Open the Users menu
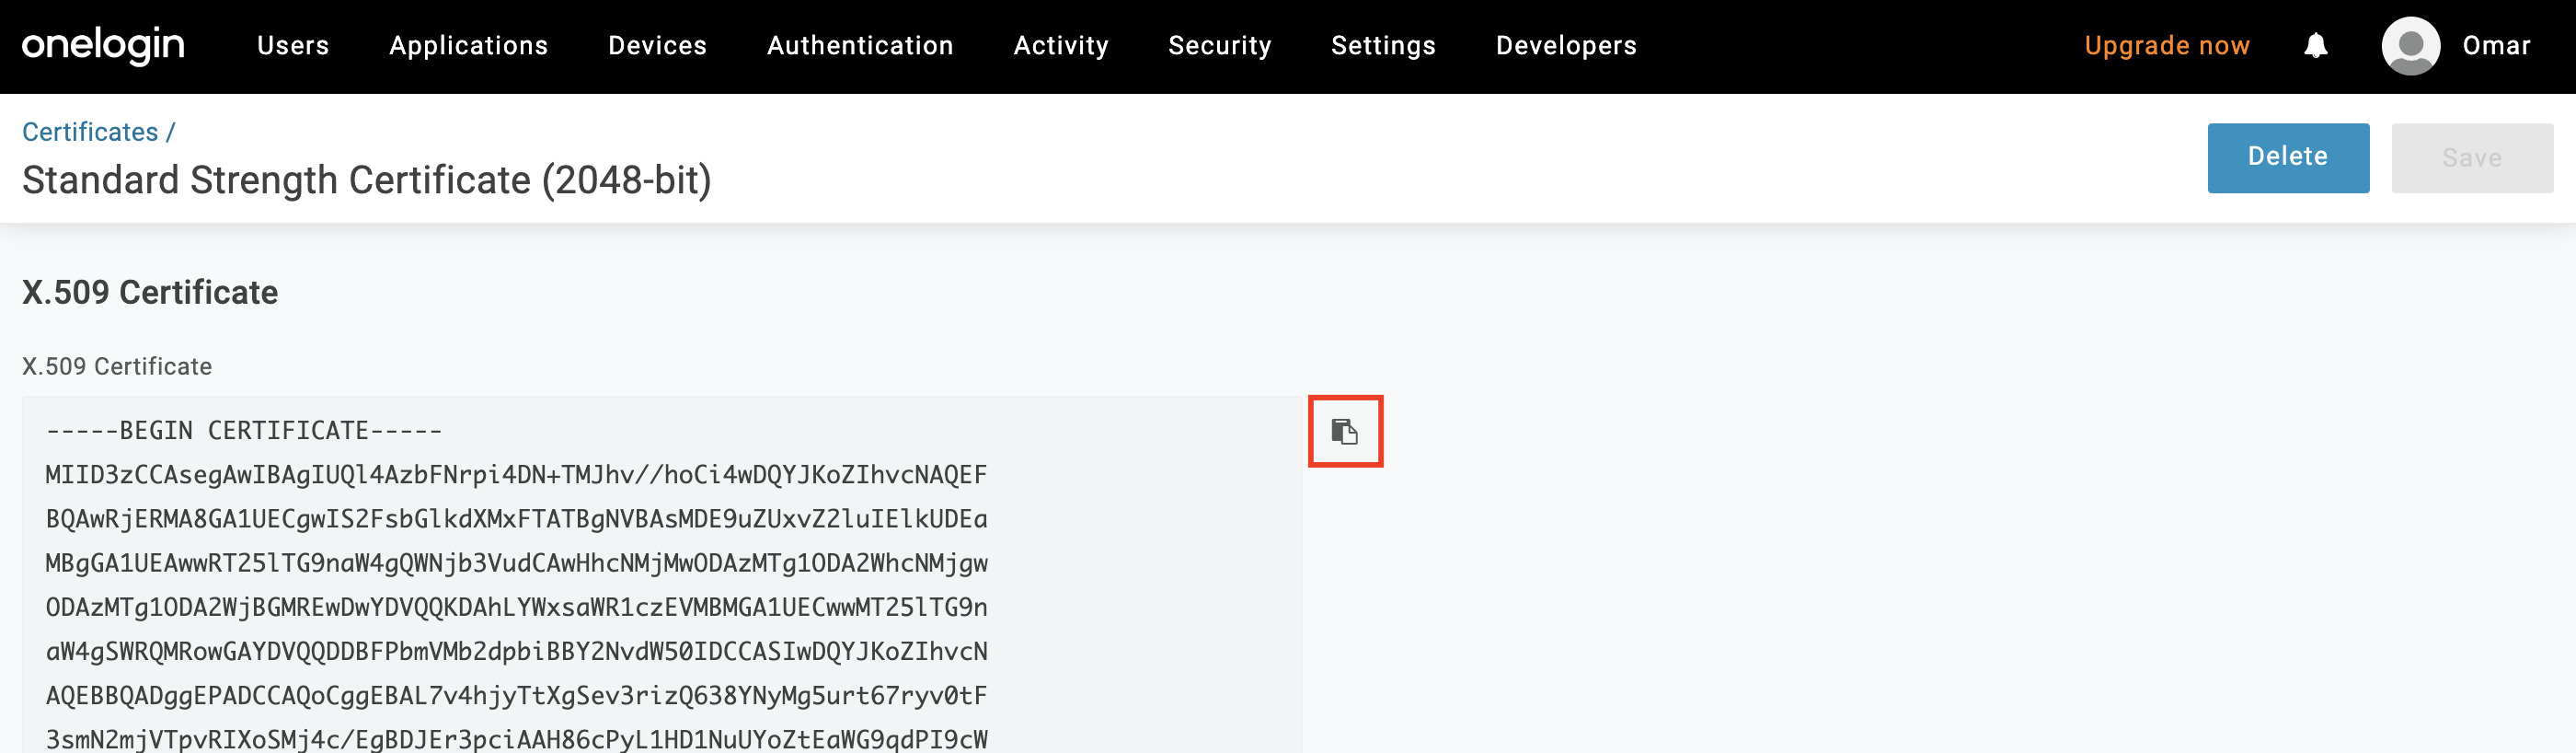 click(x=292, y=46)
